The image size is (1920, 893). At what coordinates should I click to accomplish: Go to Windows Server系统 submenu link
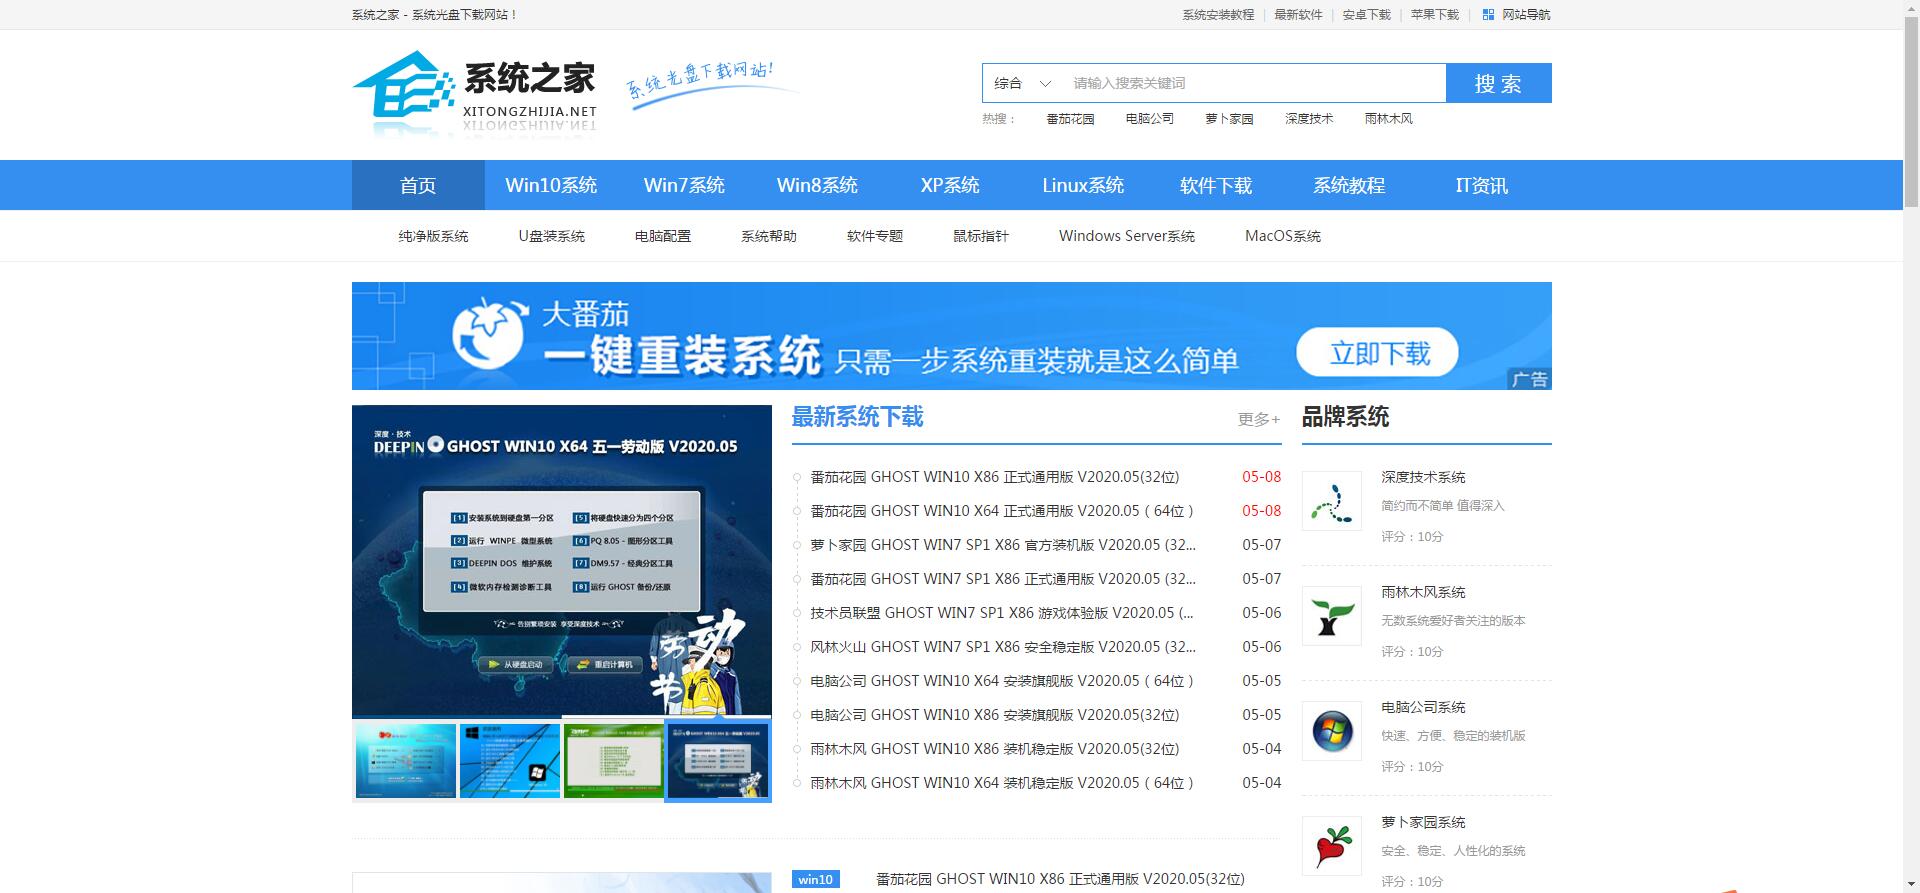click(1127, 236)
